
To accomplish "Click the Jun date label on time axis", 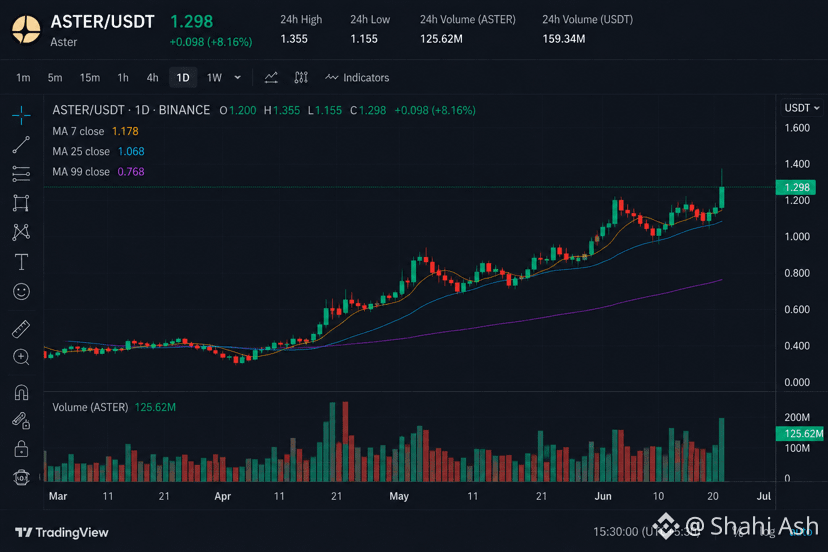I will click(603, 496).
